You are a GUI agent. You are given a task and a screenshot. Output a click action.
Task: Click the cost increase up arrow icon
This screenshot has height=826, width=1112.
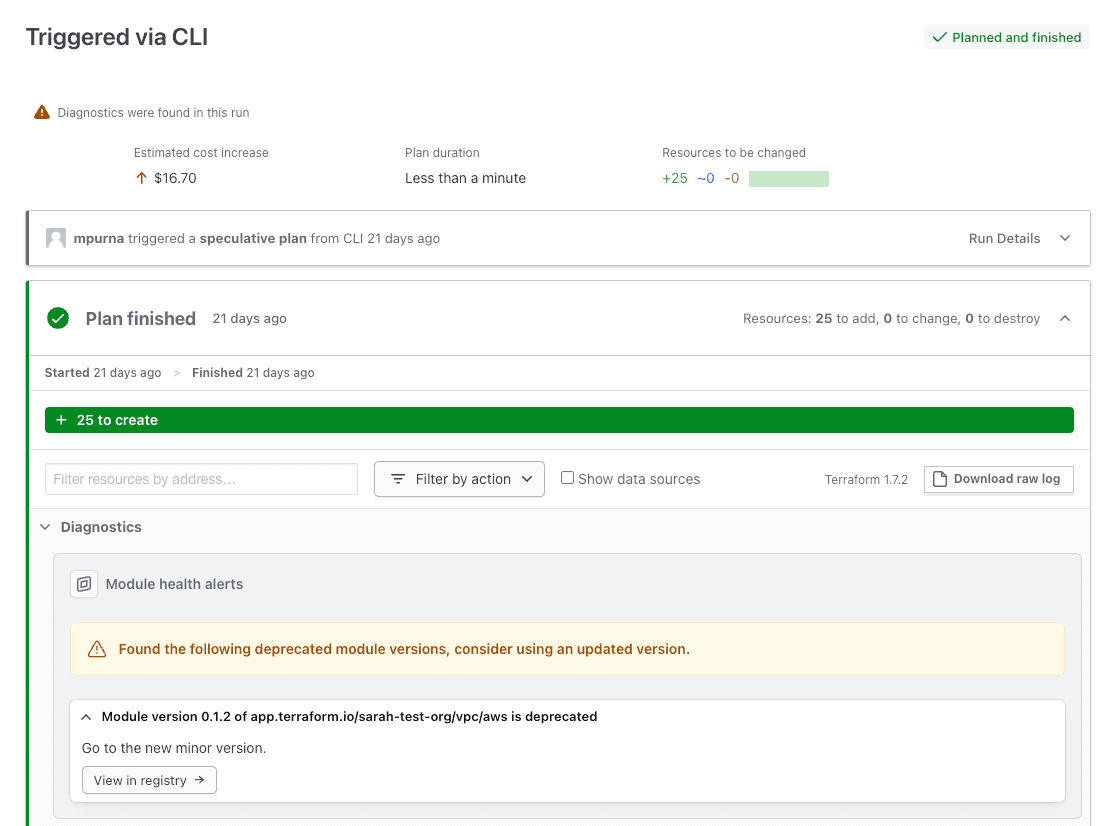click(x=141, y=179)
